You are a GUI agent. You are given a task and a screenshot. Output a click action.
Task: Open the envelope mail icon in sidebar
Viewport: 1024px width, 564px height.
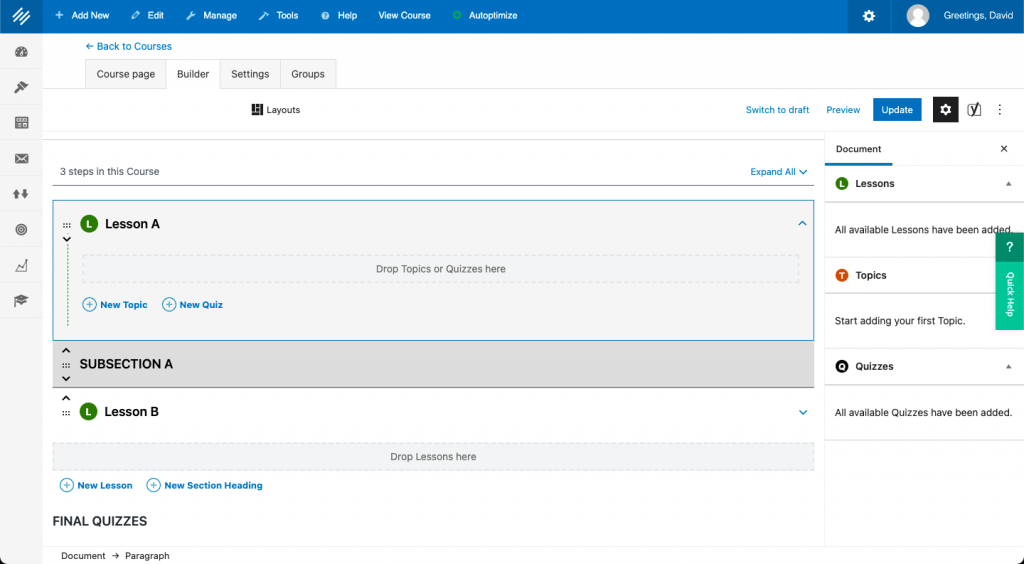coord(21,158)
